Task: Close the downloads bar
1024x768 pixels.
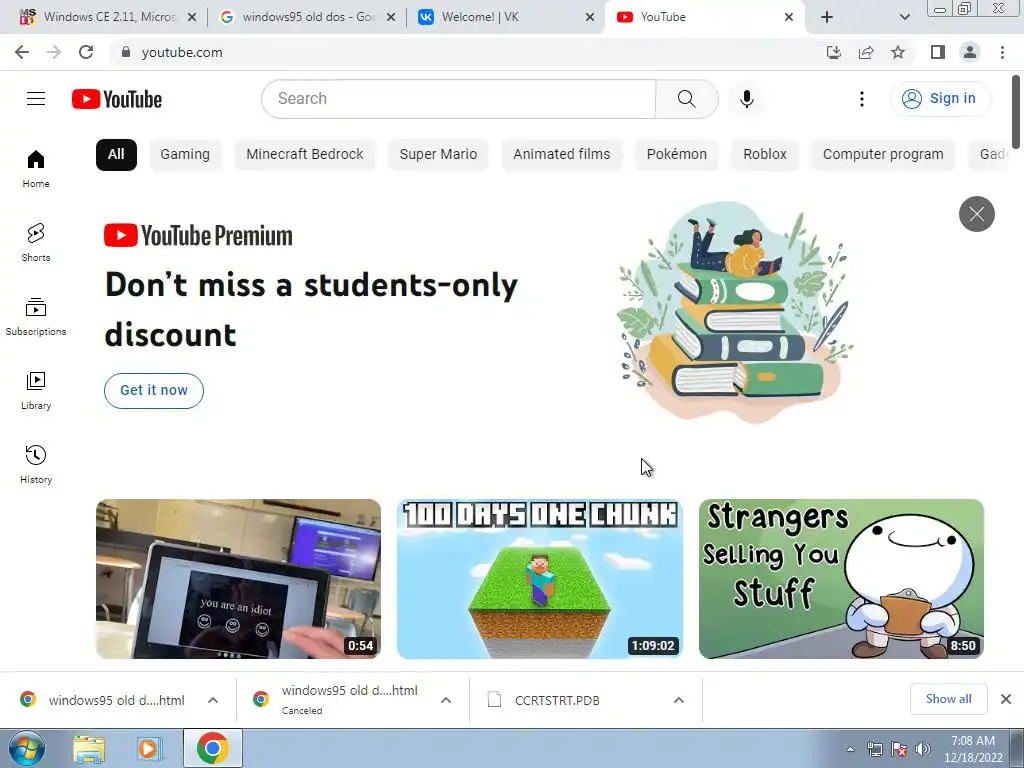Action: tap(1006, 699)
